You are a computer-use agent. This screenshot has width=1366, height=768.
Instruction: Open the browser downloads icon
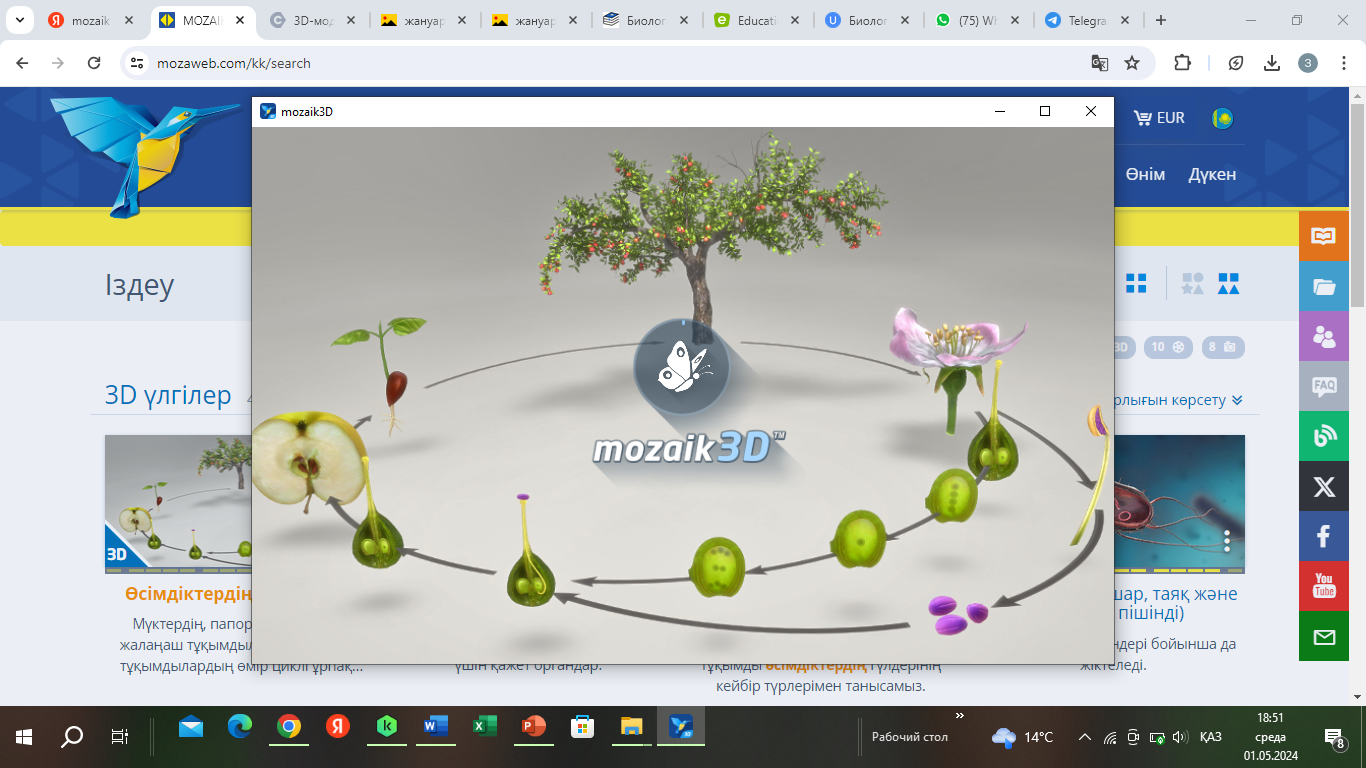tap(1272, 63)
